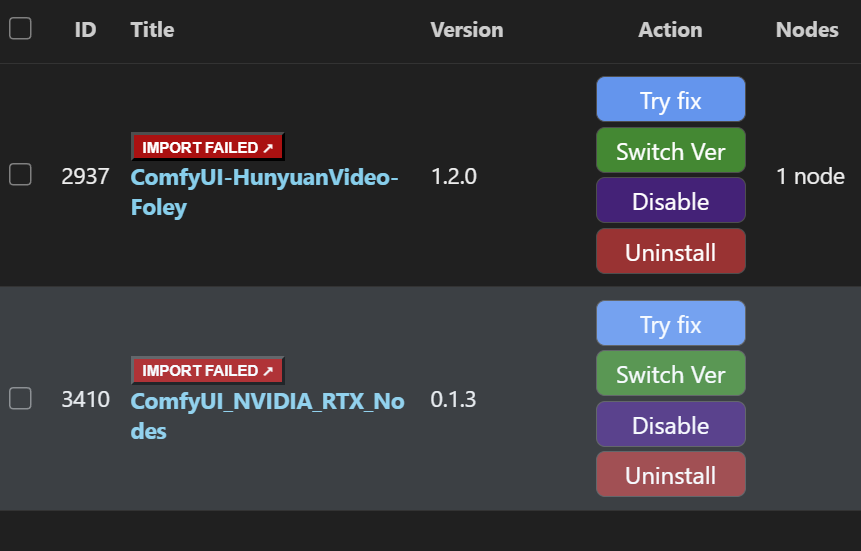Click Switch Ver for ComfyUI-HunyuanVideo-Foley
Image resolution: width=861 pixels, height=551 pixels.
pyautogui.click(x=670, y=151)
